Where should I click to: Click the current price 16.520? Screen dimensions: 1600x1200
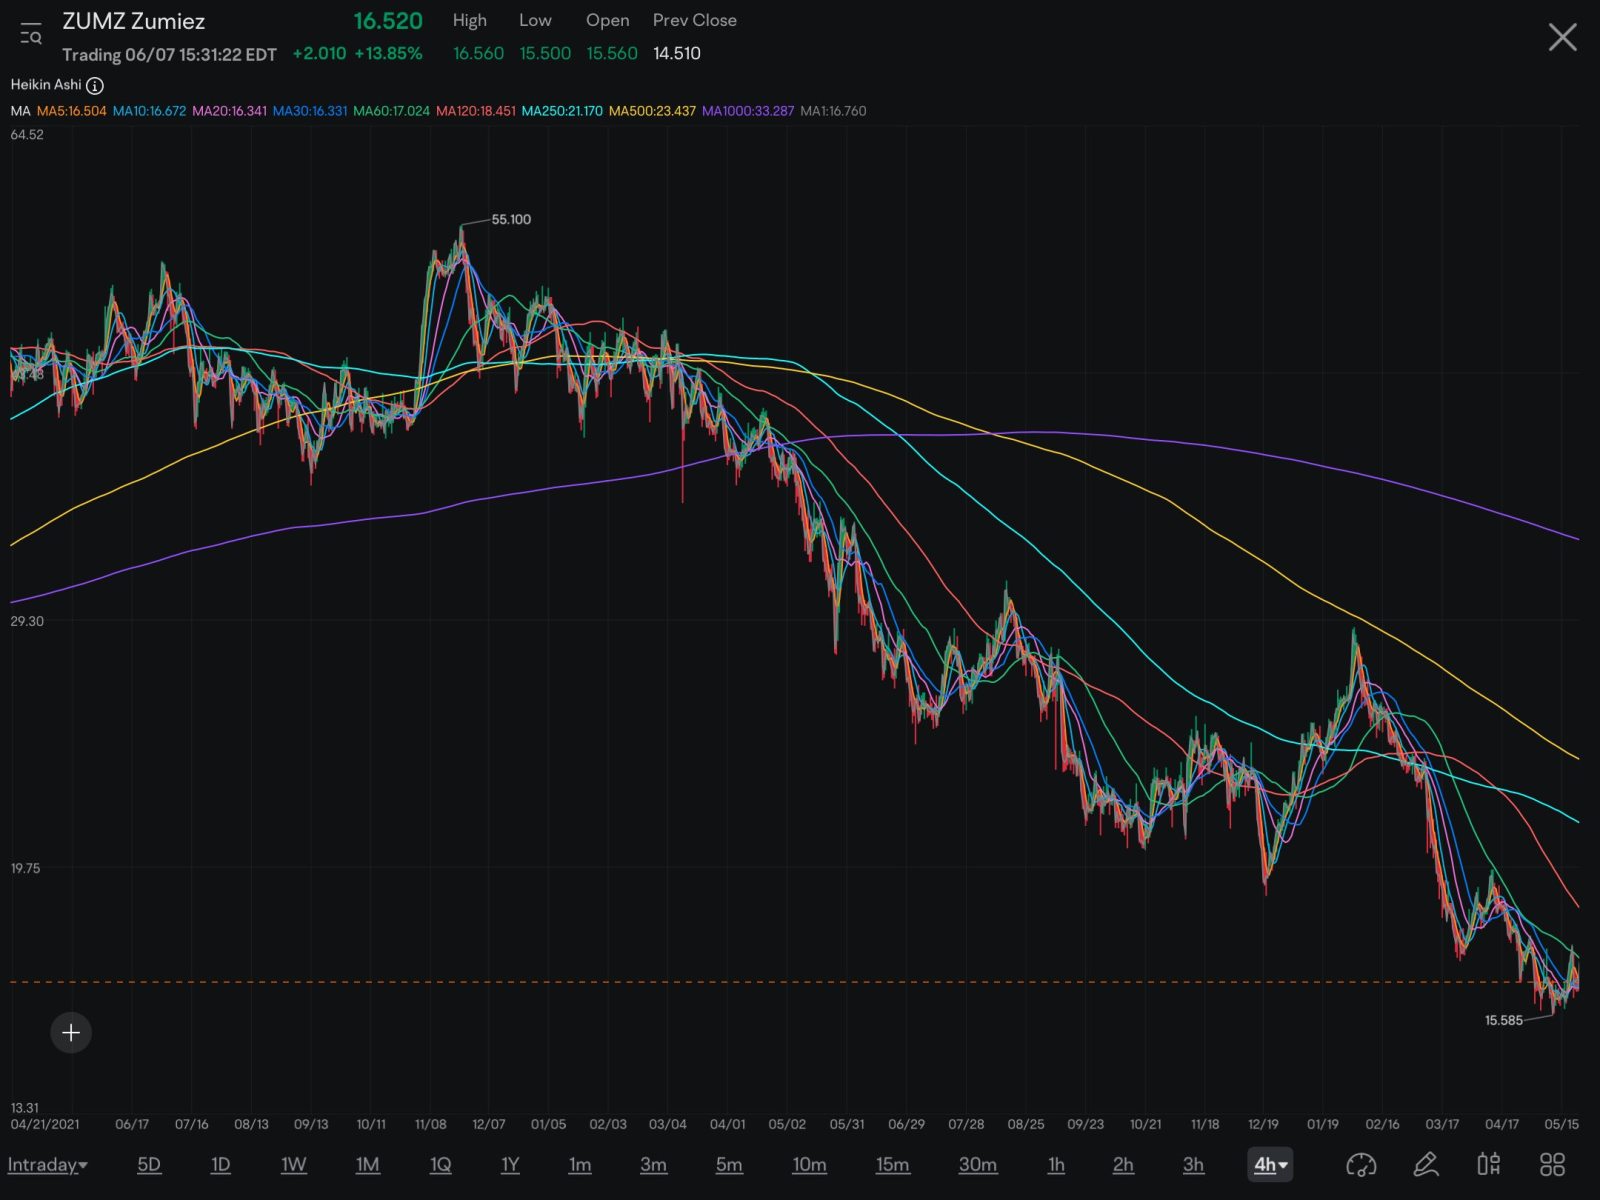(388, 21)
